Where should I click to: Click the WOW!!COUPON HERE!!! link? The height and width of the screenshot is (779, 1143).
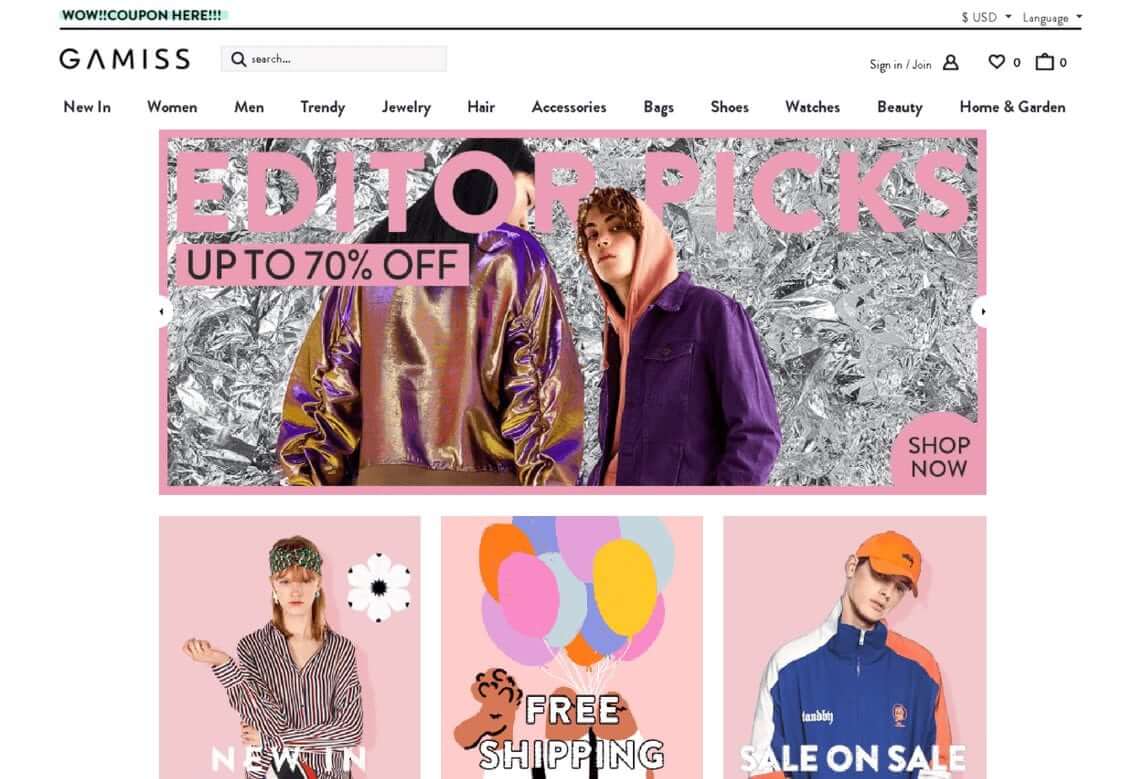142,15
